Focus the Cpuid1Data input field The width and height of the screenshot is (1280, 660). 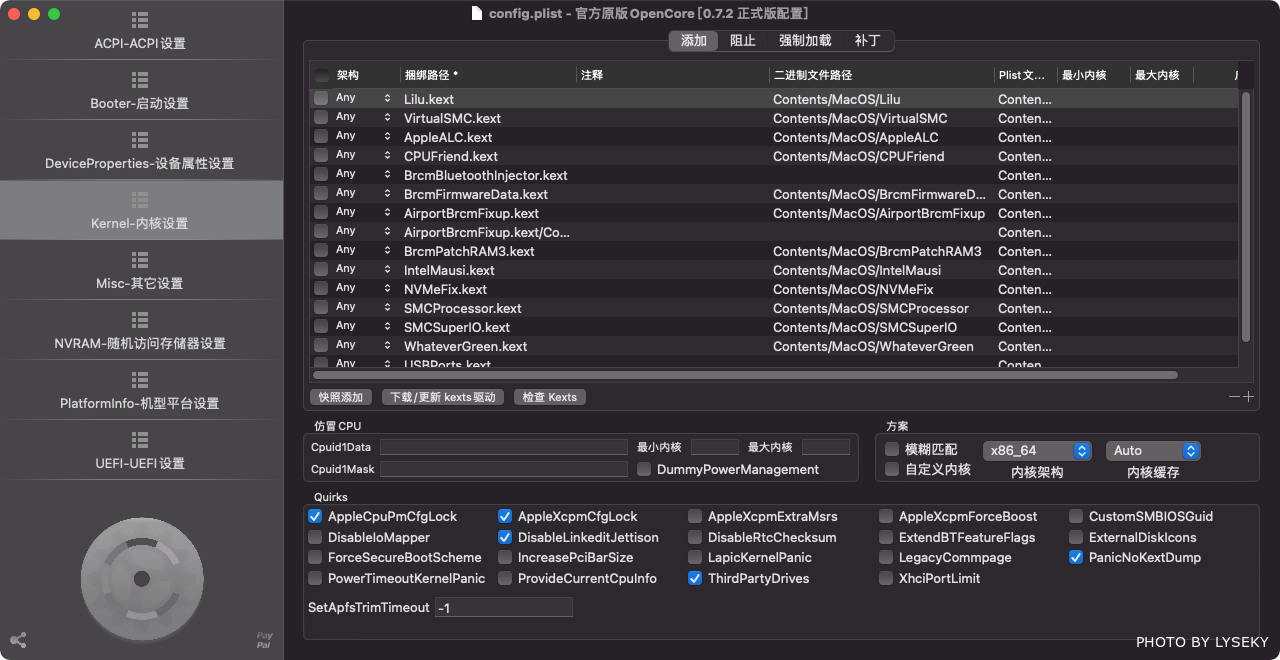pyautogui.click(x=504, y=447)
